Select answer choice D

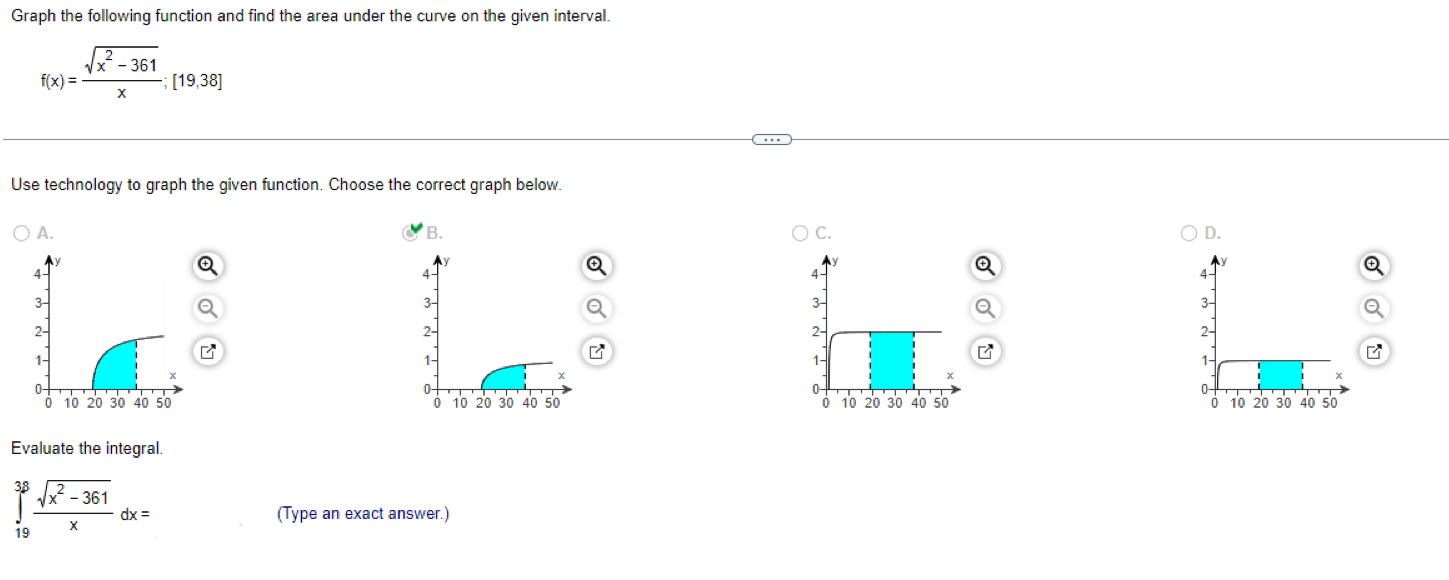(x=1188, y=233)
